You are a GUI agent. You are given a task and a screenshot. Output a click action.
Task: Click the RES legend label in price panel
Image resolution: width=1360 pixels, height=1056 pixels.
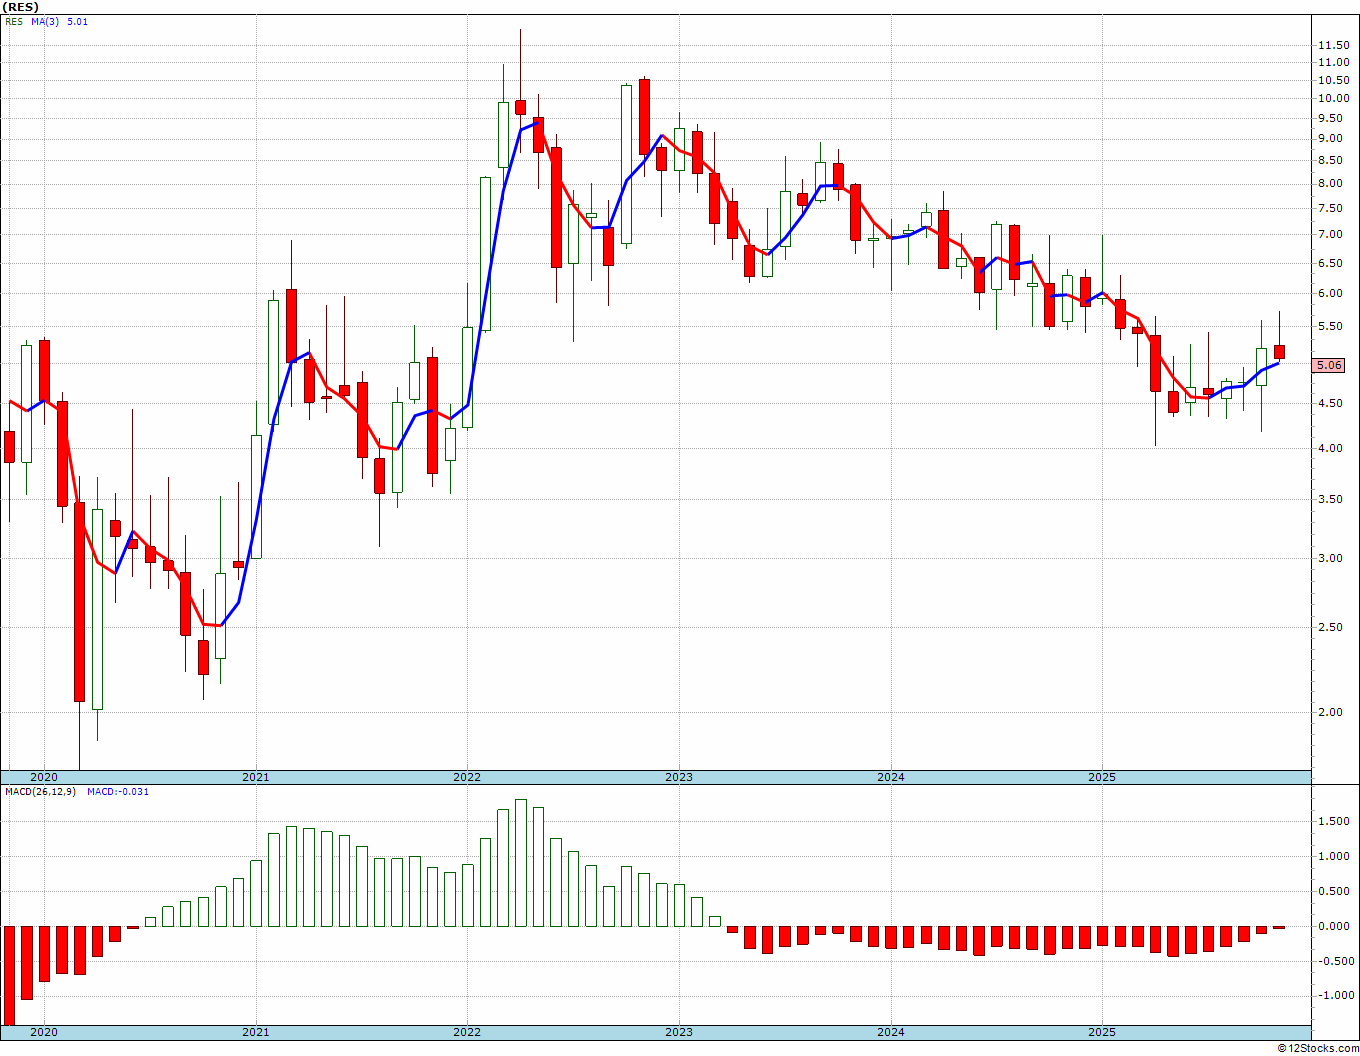[14, 21]
